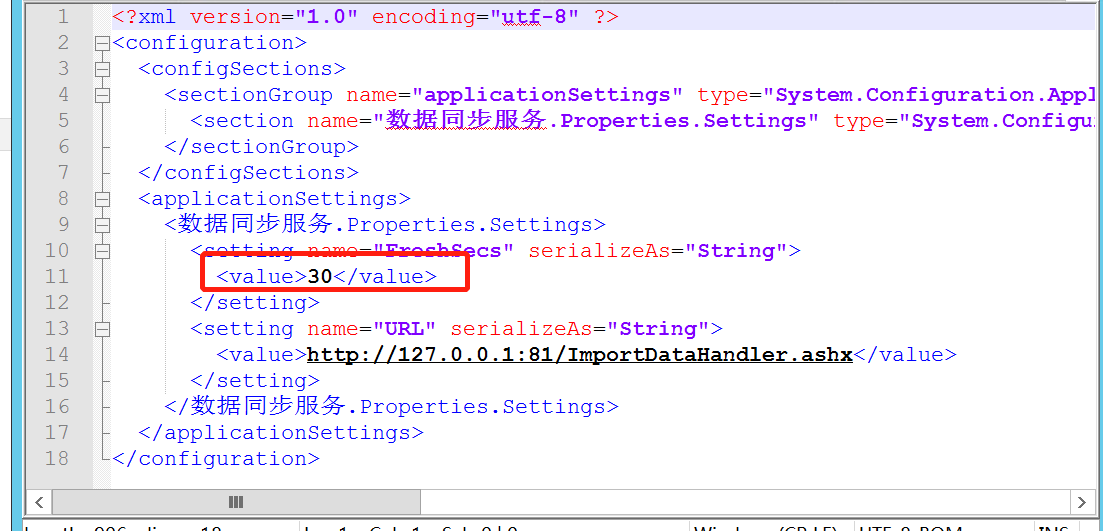Screen dimensions: 1103x531
Task: Click the closing </value> tag on line 14
Action: click(905, 355)
